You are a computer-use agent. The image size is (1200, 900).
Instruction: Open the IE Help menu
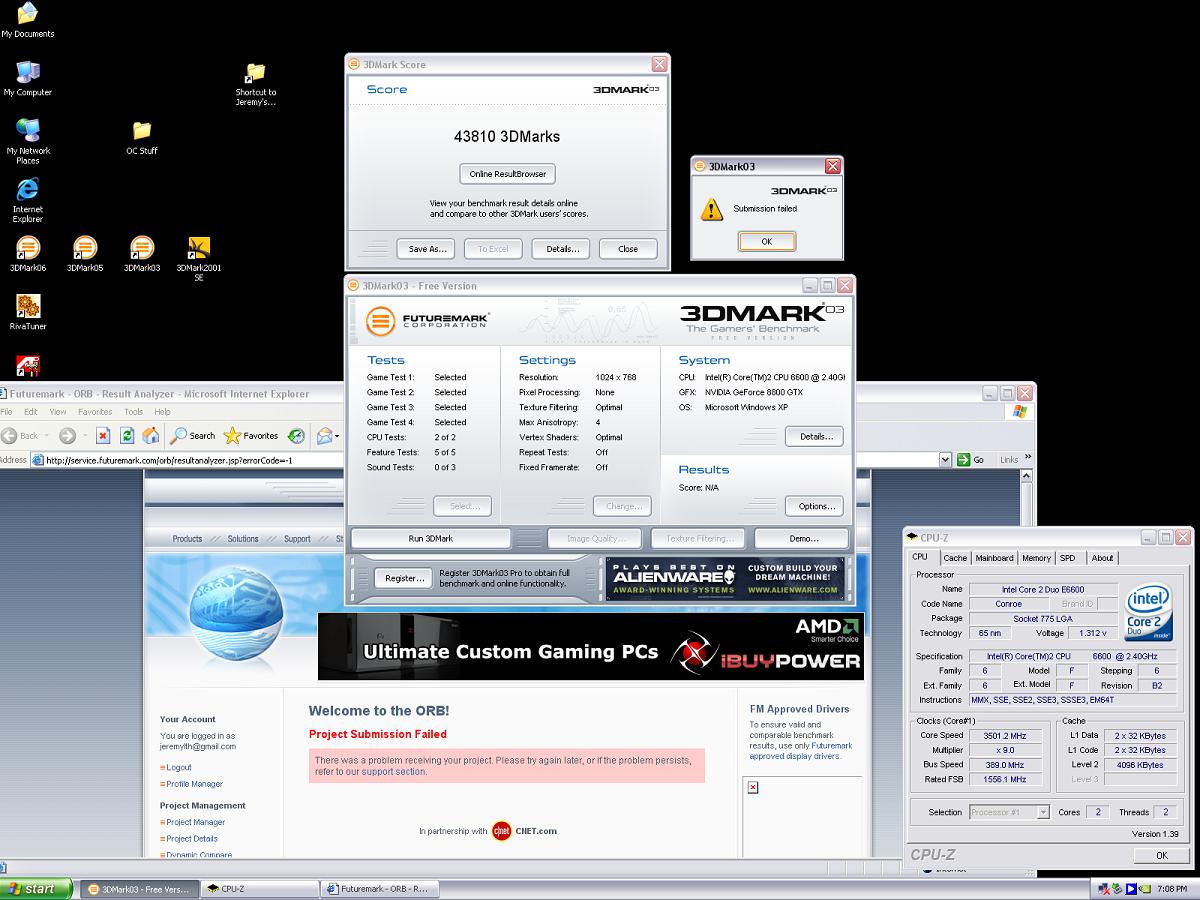pyautogui.click(x=162, y=412)
